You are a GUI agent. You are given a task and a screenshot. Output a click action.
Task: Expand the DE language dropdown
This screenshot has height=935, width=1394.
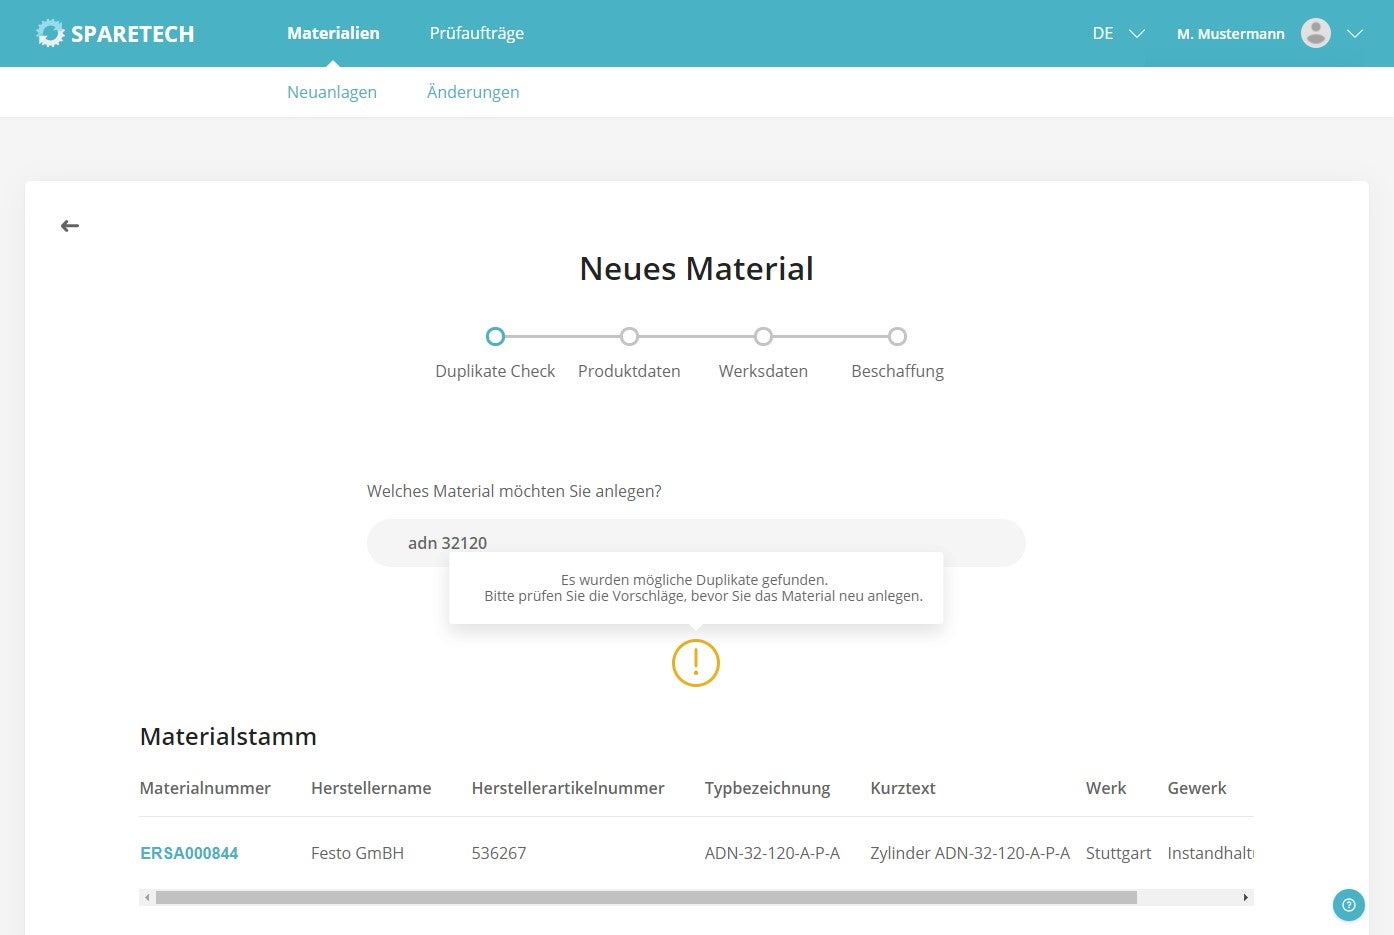[1117, 33]
